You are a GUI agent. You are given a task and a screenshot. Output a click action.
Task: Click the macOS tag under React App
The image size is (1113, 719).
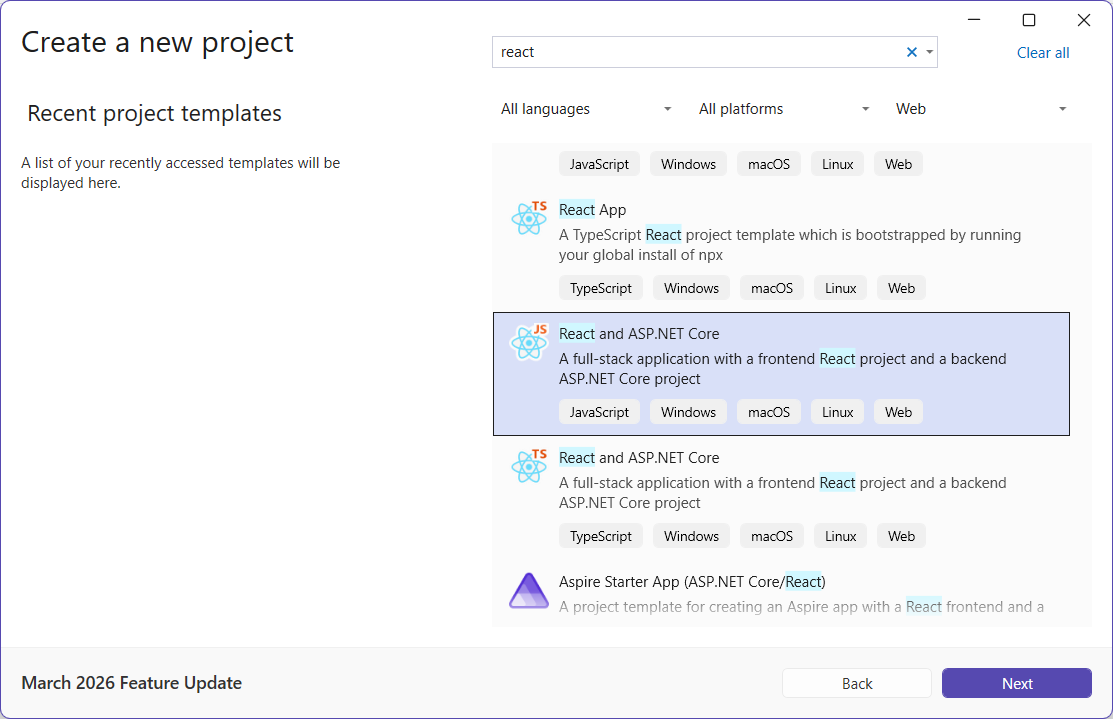point(772,288)
